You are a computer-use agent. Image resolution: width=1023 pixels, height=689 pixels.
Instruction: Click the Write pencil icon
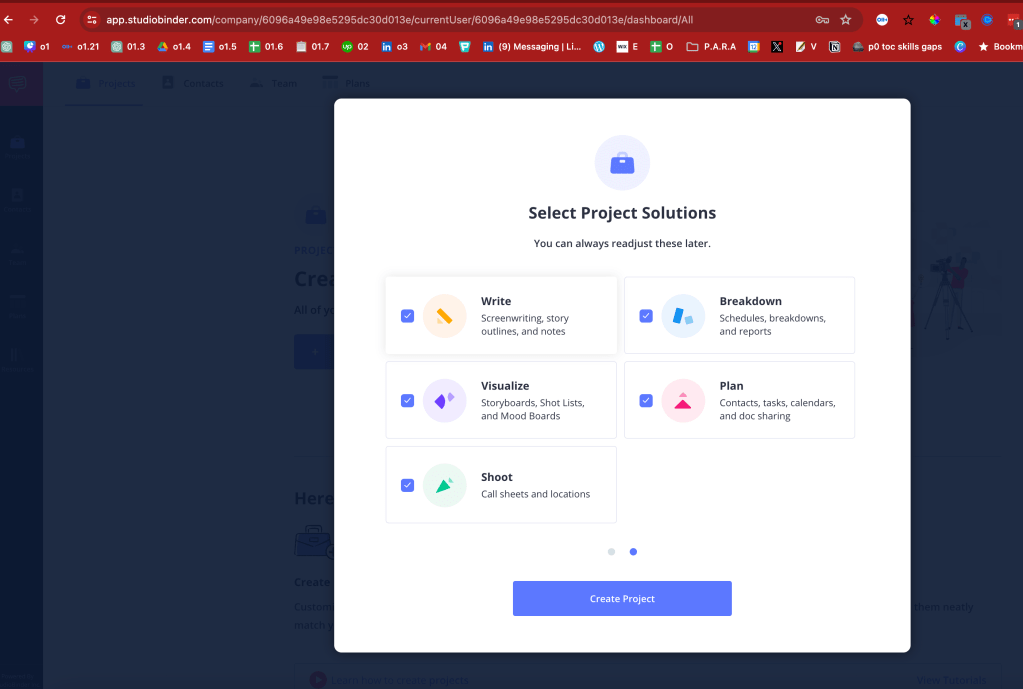[x=444, y=316]
